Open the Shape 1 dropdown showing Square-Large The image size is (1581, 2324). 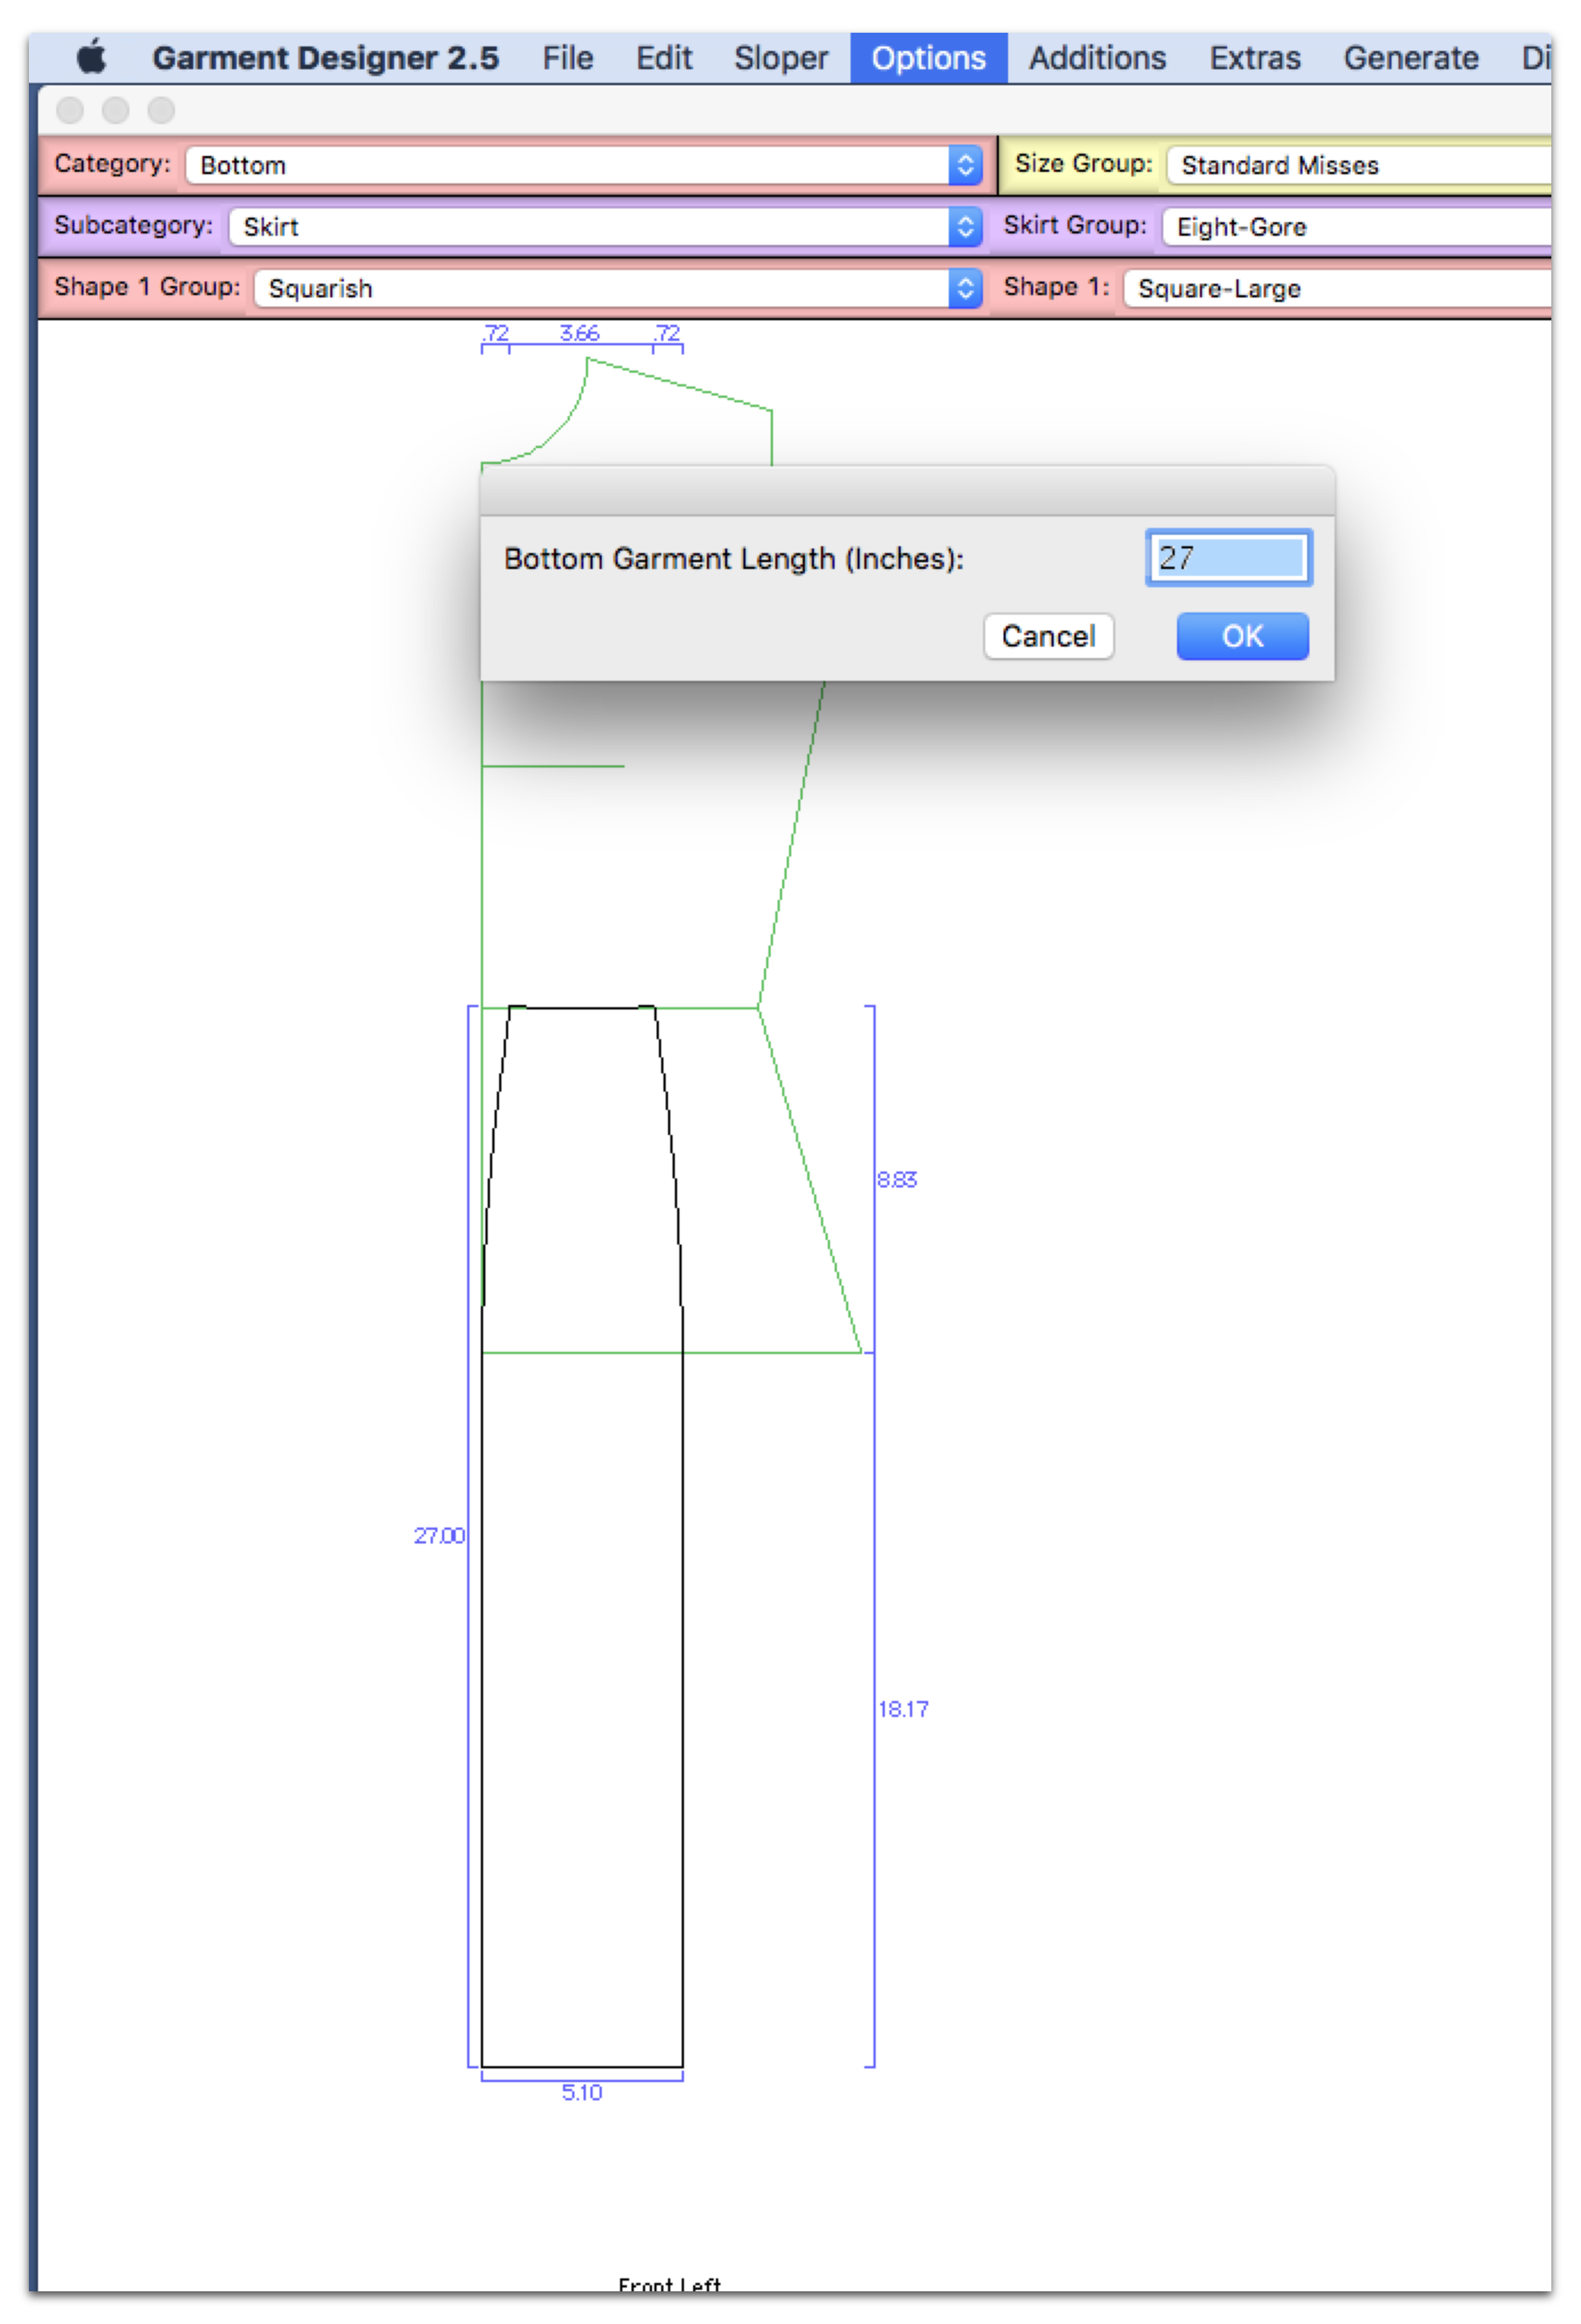coord(1338,289)
